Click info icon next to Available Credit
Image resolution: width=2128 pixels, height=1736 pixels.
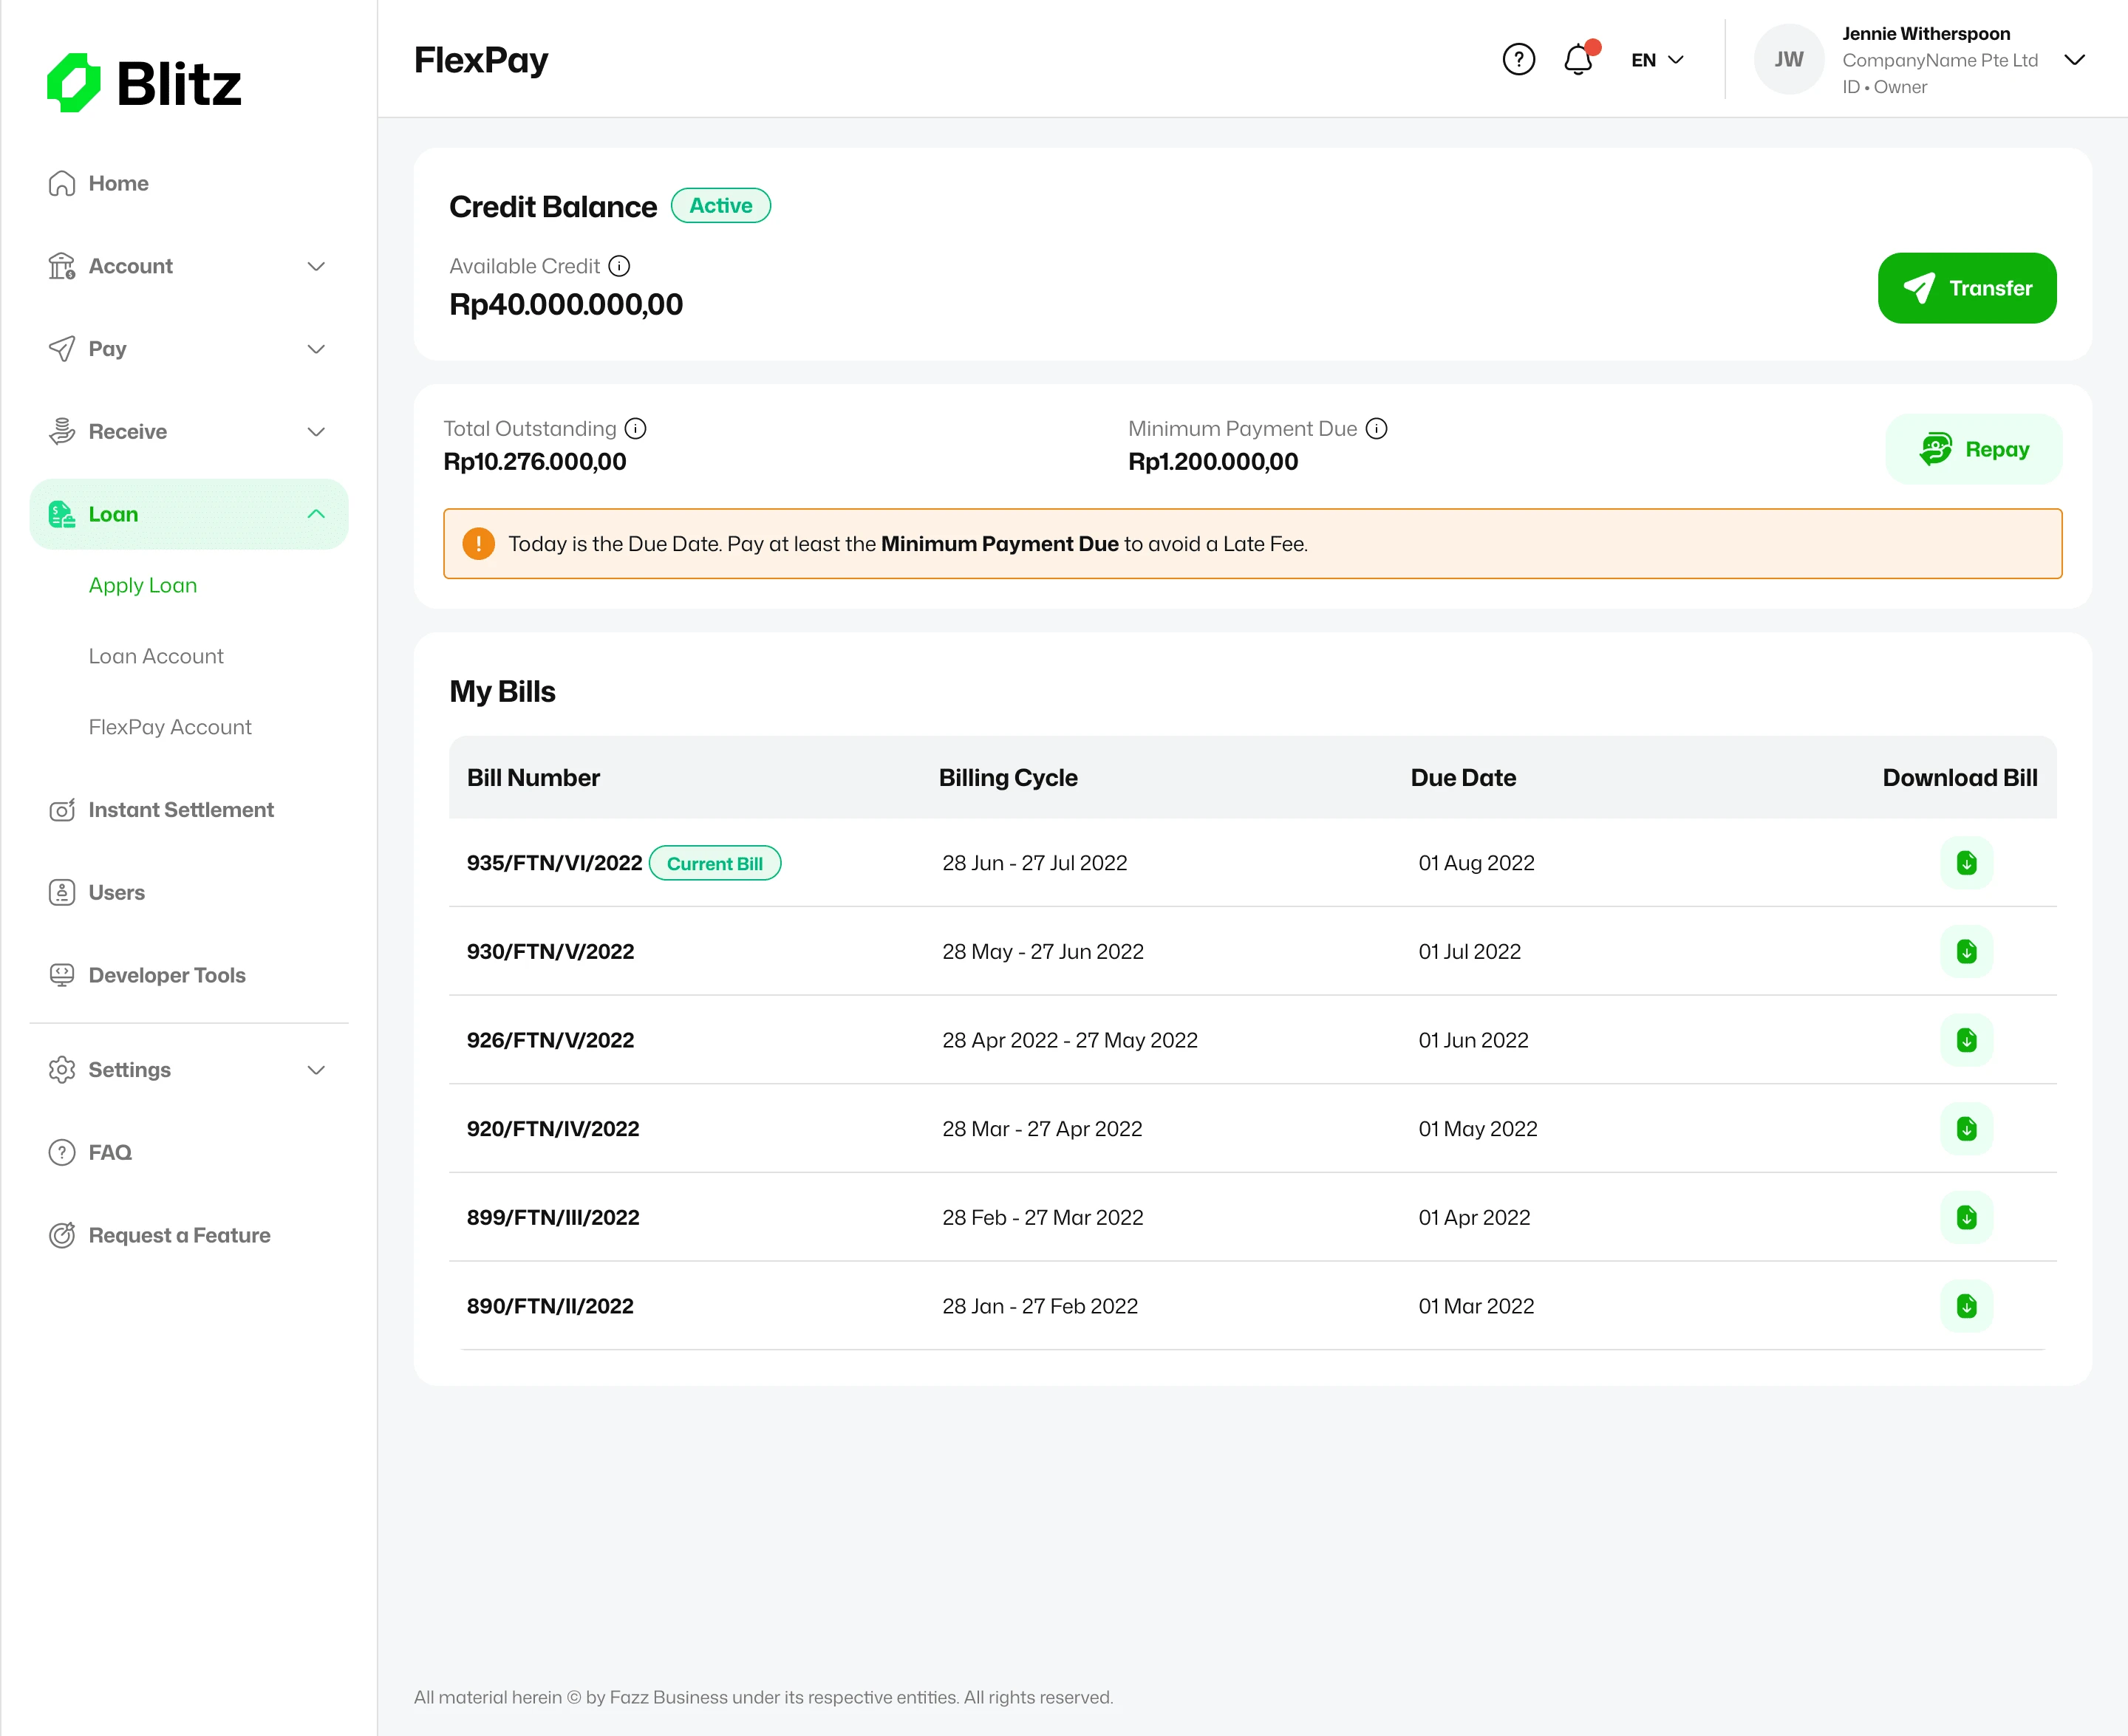point(619,266)
